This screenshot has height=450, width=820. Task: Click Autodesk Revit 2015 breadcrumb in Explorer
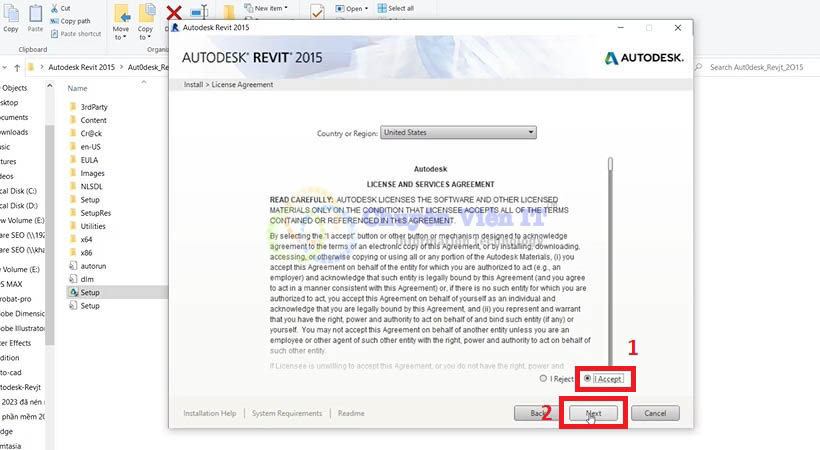click(x=82, y=67)
